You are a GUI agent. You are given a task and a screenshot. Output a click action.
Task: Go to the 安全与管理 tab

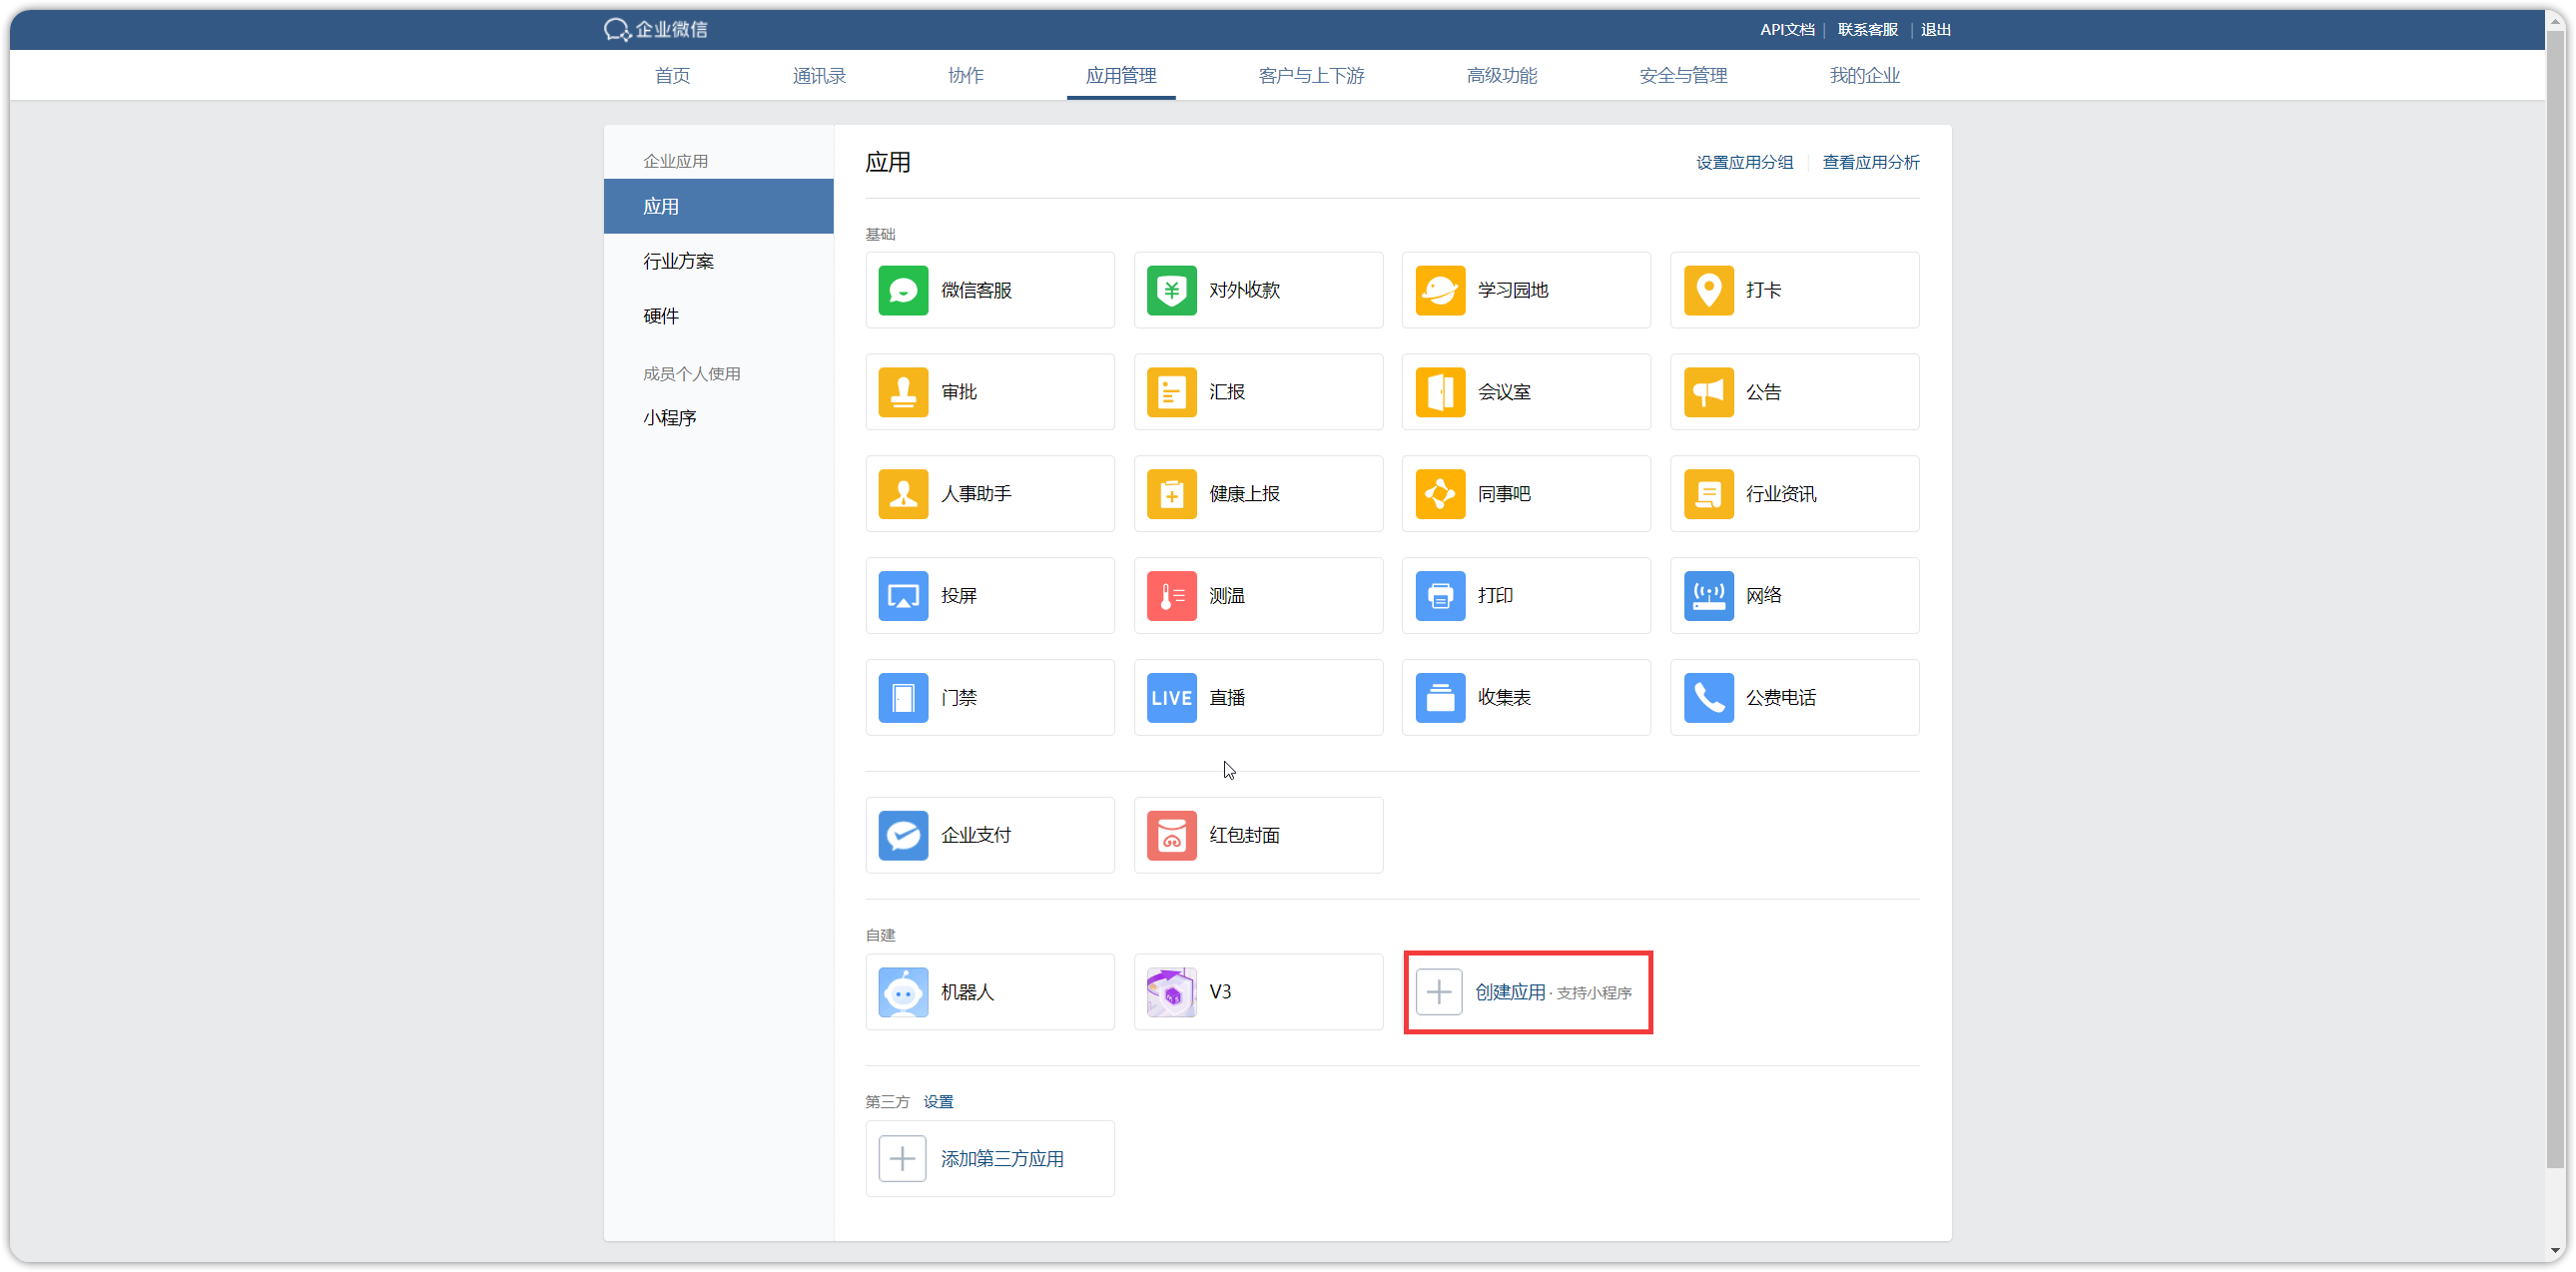tap(1683, 76)
